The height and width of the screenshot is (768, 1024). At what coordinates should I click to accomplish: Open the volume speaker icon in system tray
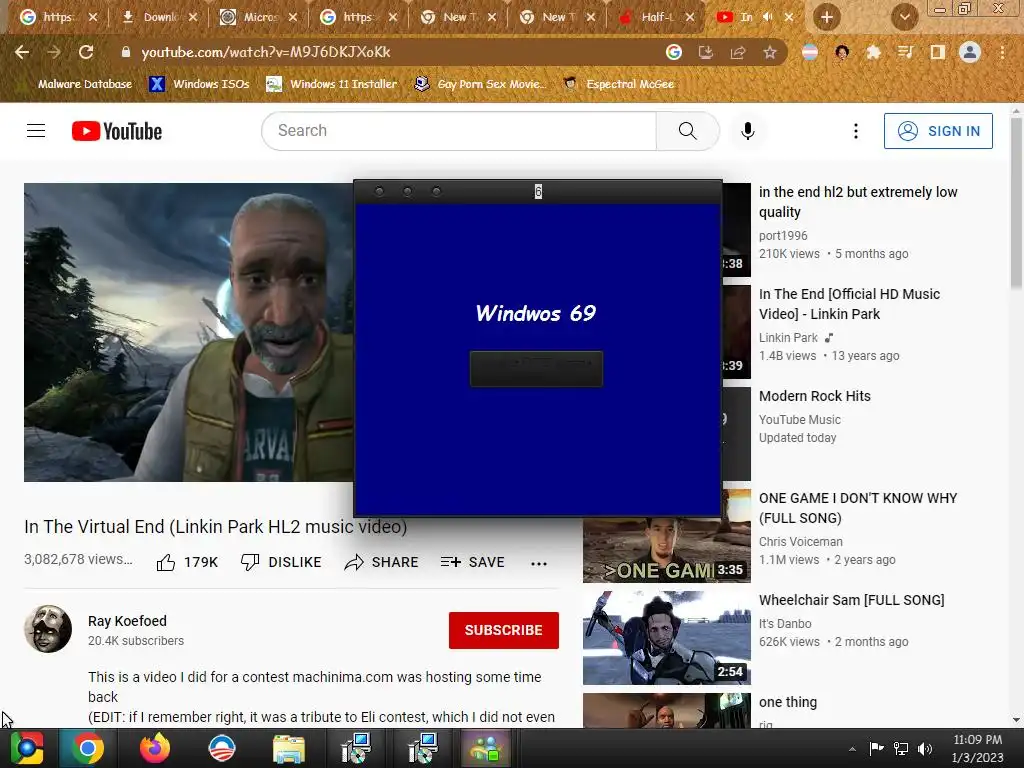pos(925,749)
